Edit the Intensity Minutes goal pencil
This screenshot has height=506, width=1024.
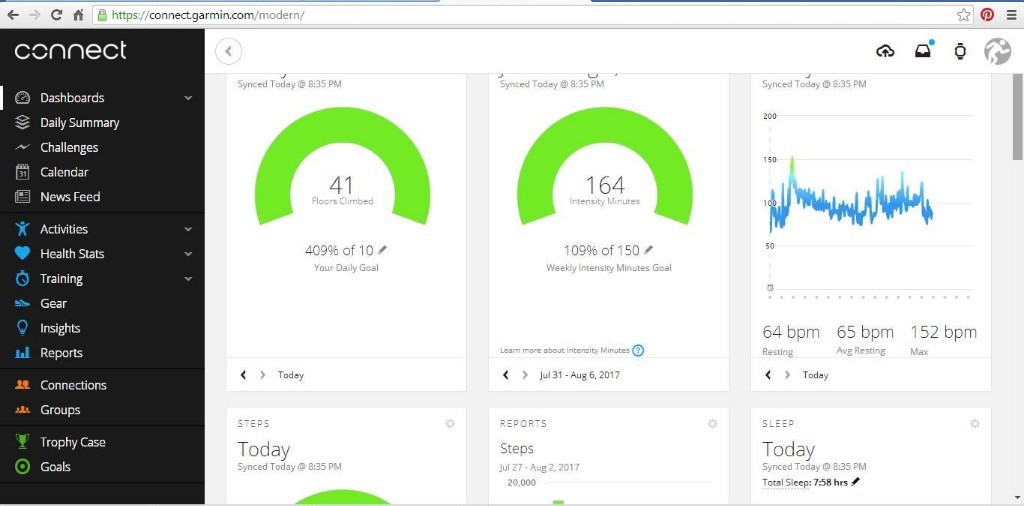[x=648, y=249]
